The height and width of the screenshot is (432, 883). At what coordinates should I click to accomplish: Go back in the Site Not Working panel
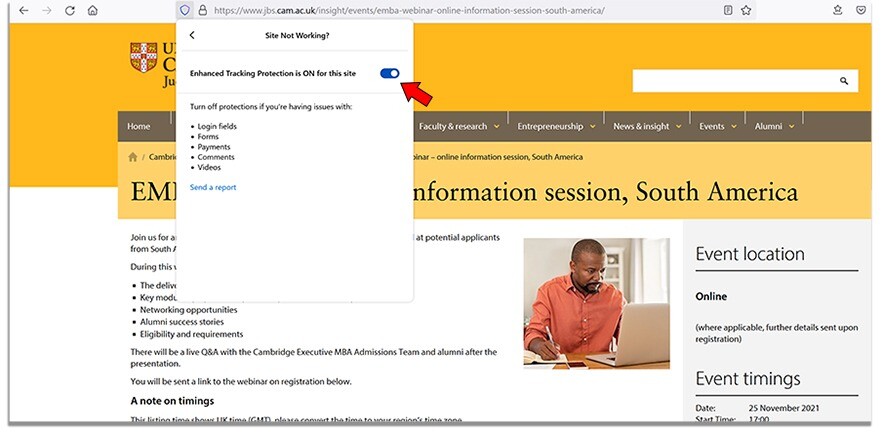[192, 35]
